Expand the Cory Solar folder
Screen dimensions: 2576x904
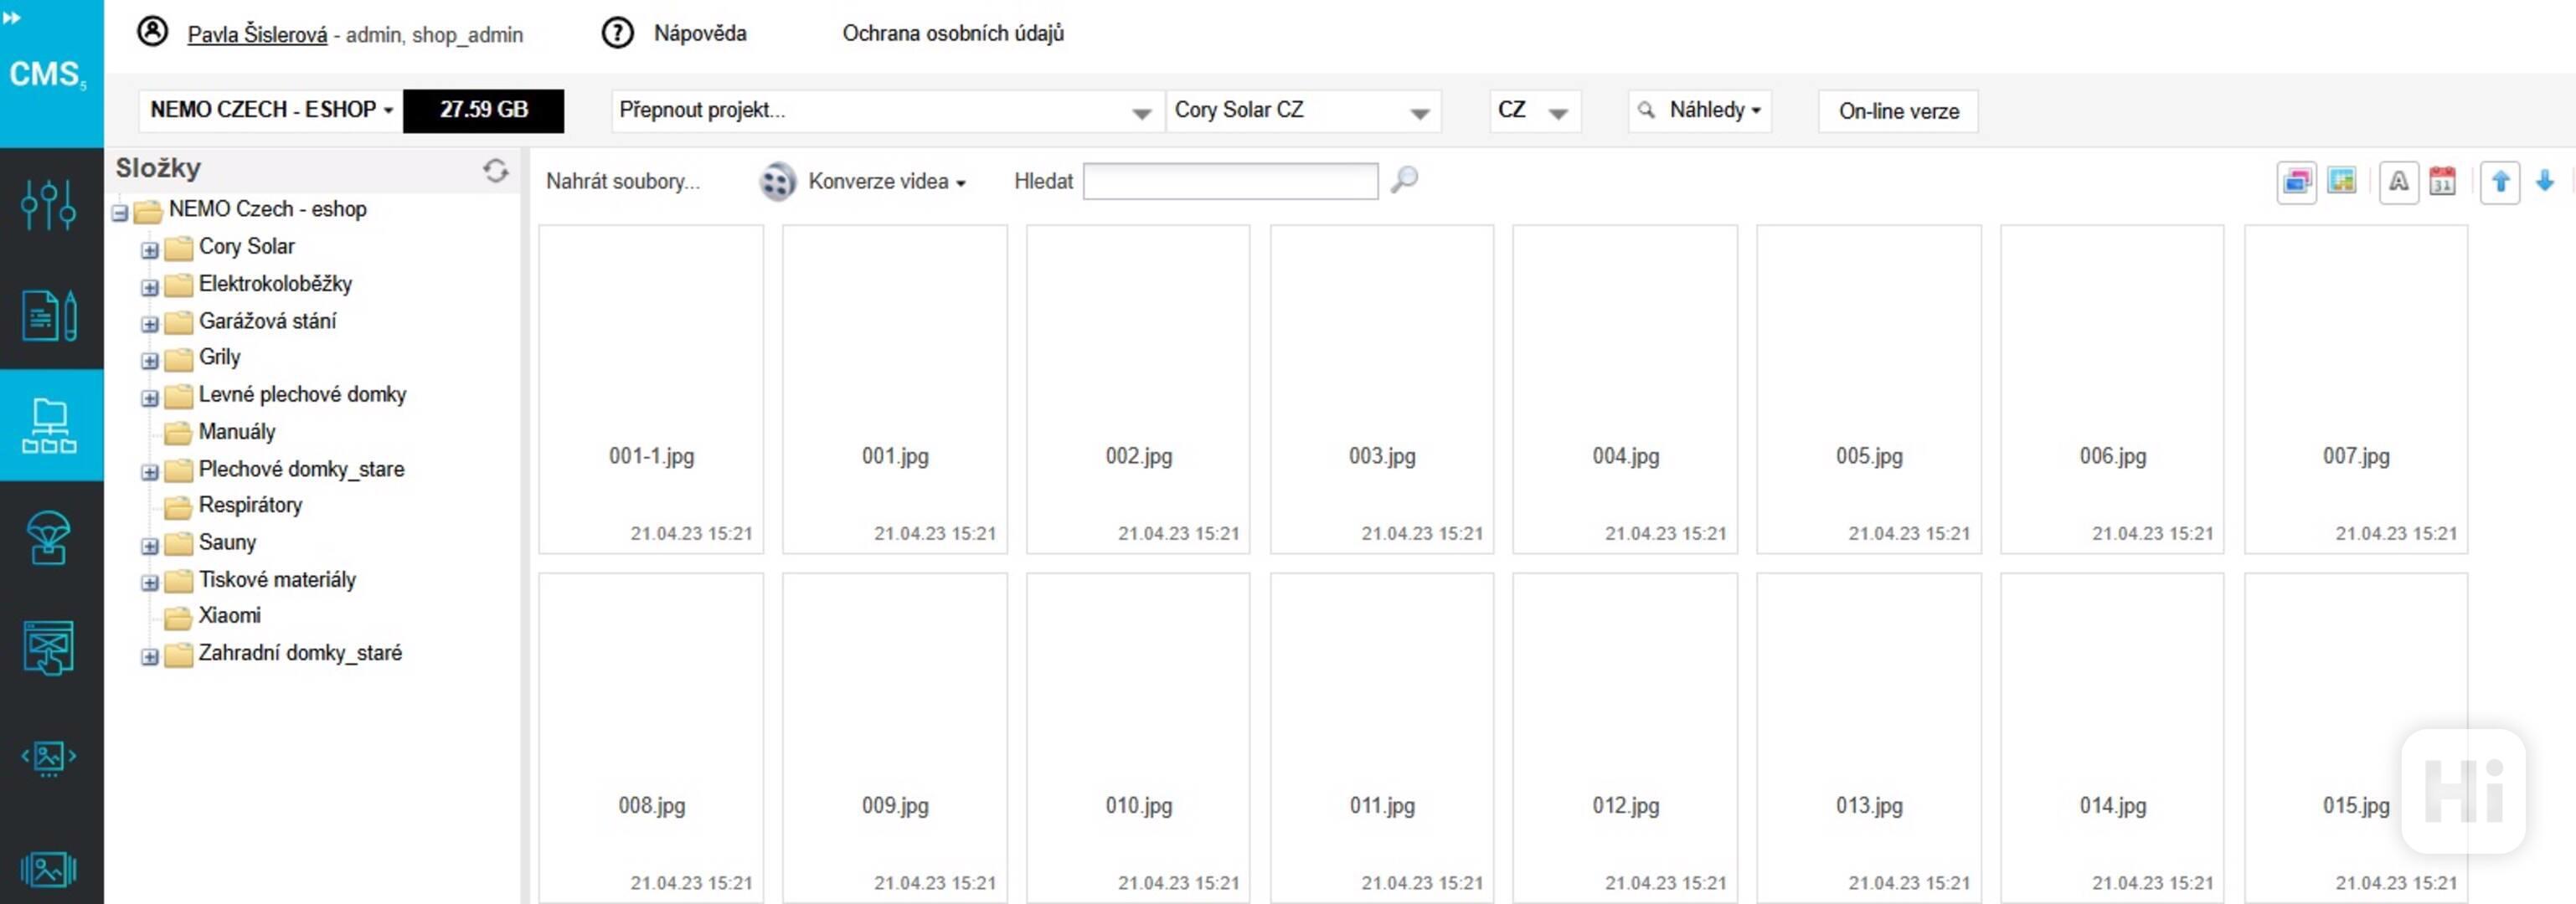coord(150,250)
